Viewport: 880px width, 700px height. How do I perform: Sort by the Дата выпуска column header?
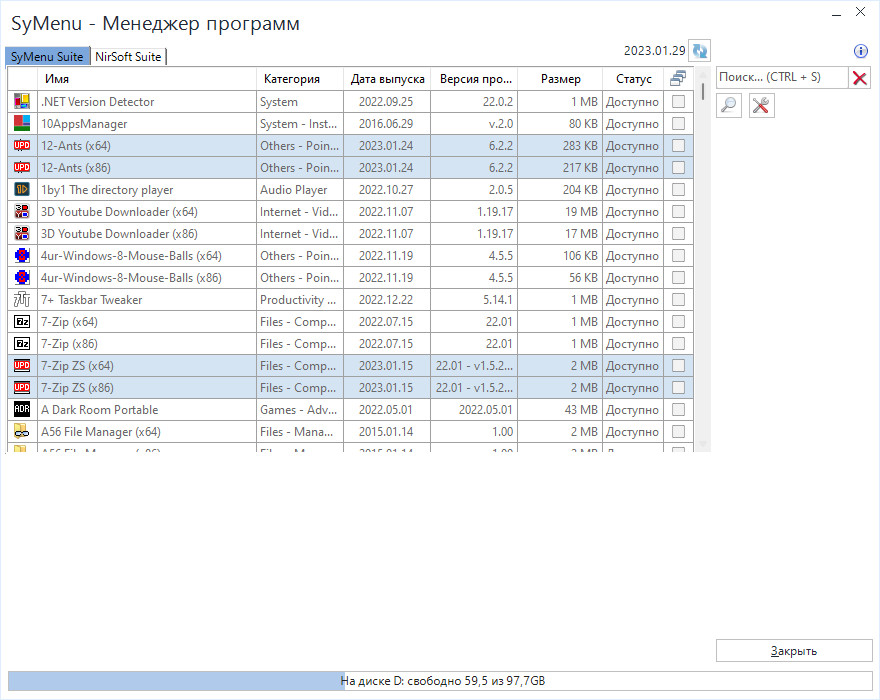[x=387, y=79]
